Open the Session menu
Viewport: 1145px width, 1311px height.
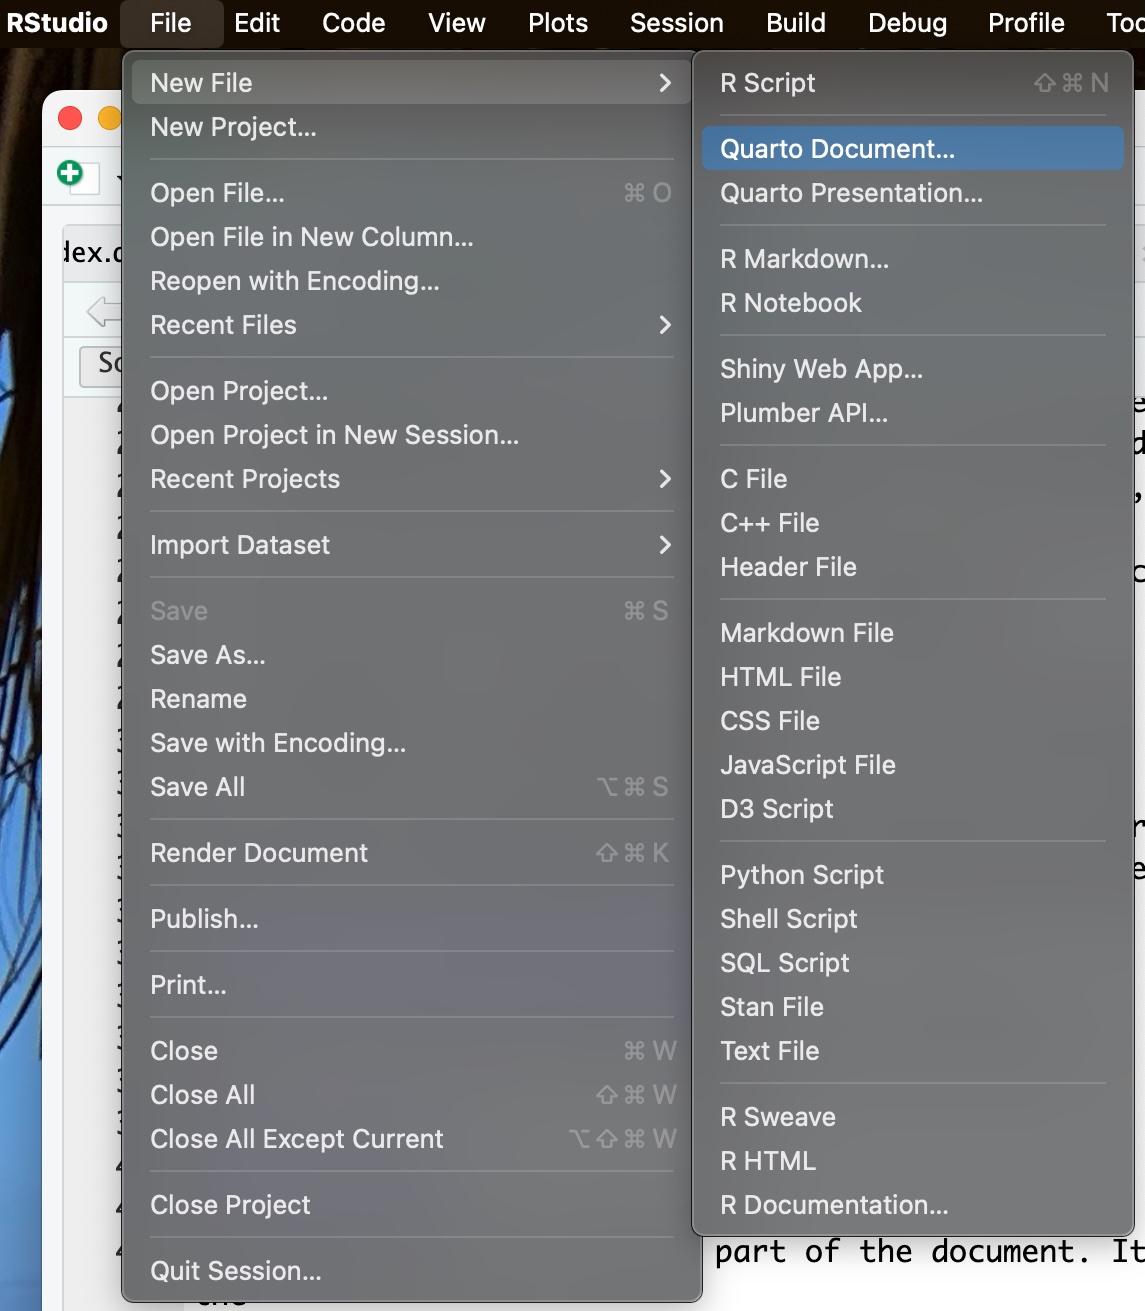[x=676, y=23]
